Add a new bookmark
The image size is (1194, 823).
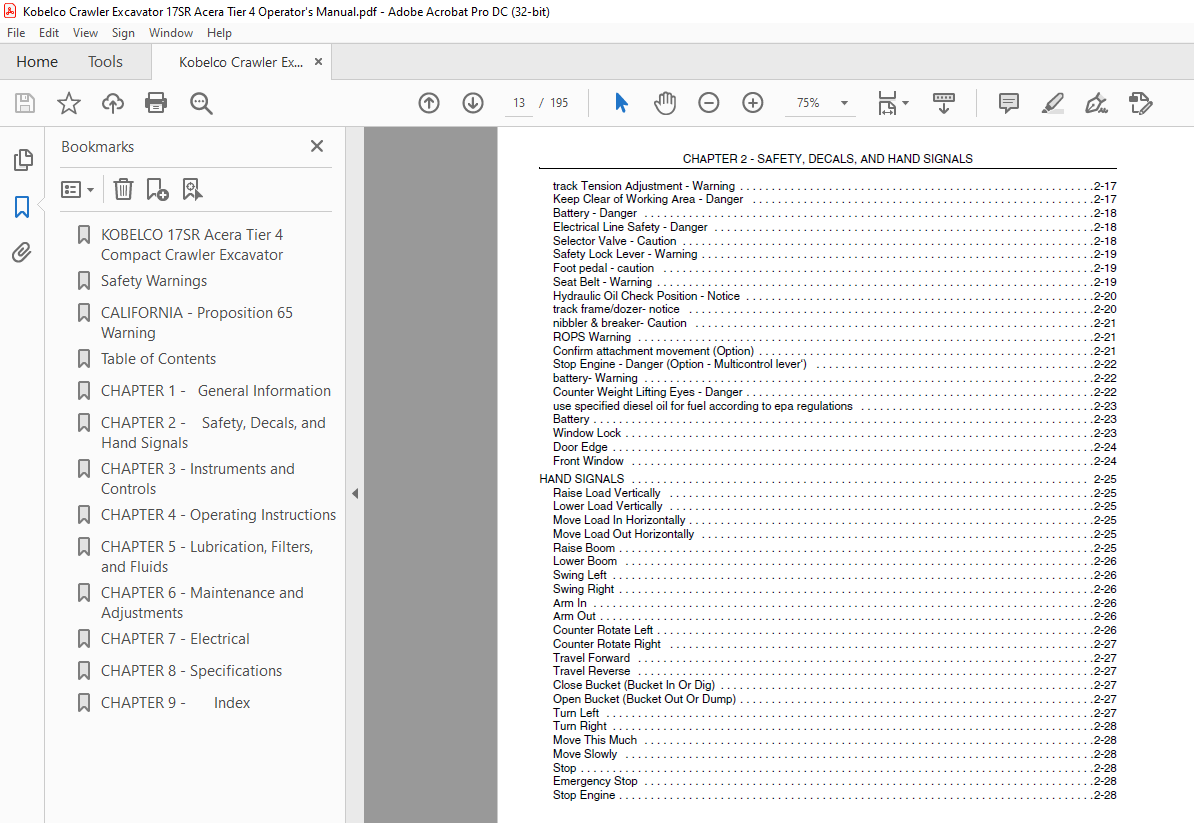[157, 189]
